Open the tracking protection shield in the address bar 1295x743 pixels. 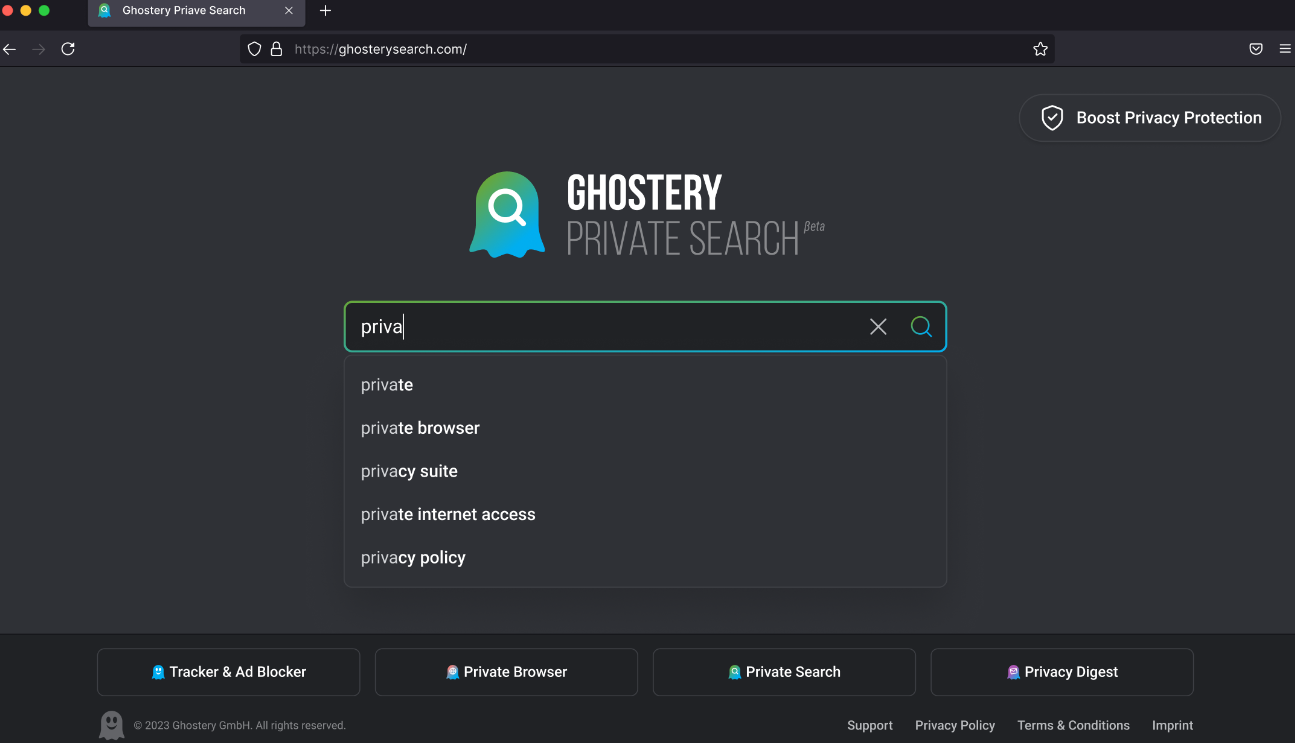click(x=254, y=49)
